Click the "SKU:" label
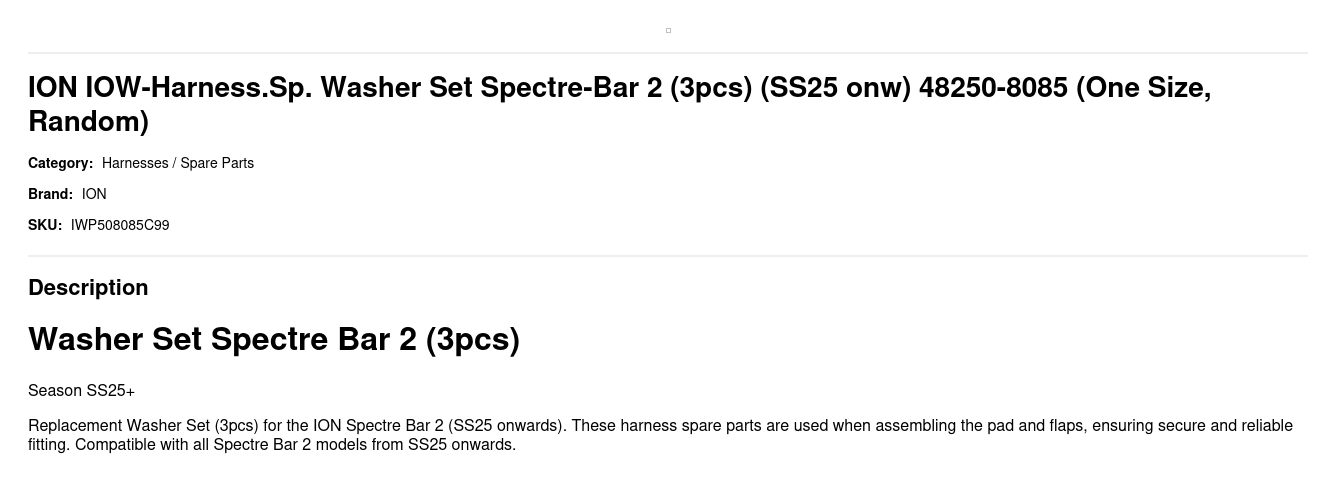The height and width of the screenshot is (500, 1328). 45,225
